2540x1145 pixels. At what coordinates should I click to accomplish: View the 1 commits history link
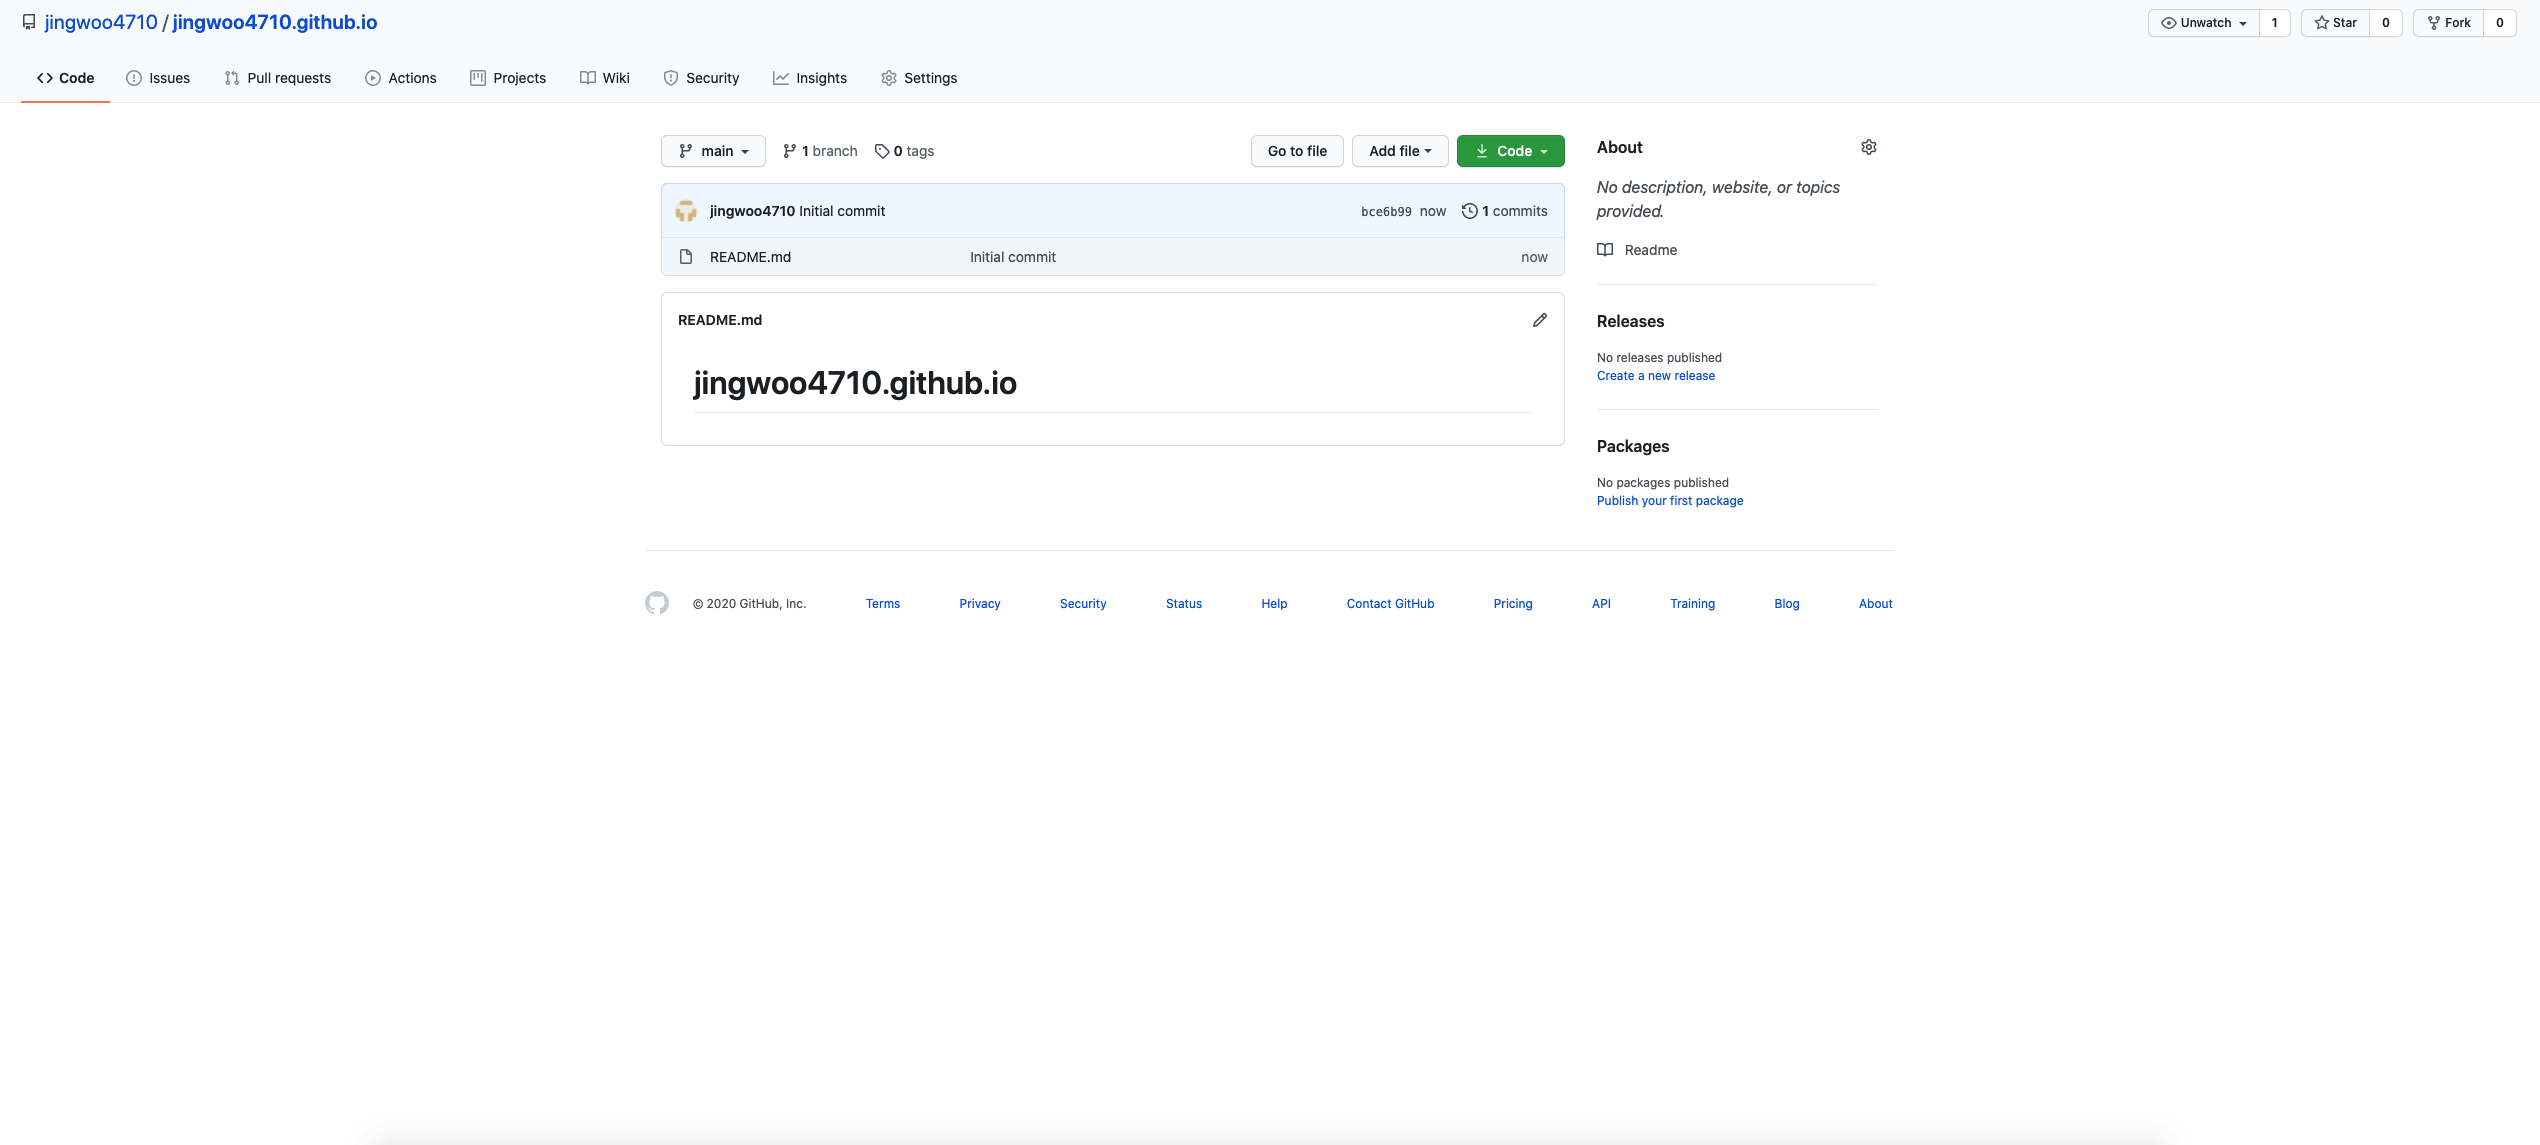coord(1505,211)
